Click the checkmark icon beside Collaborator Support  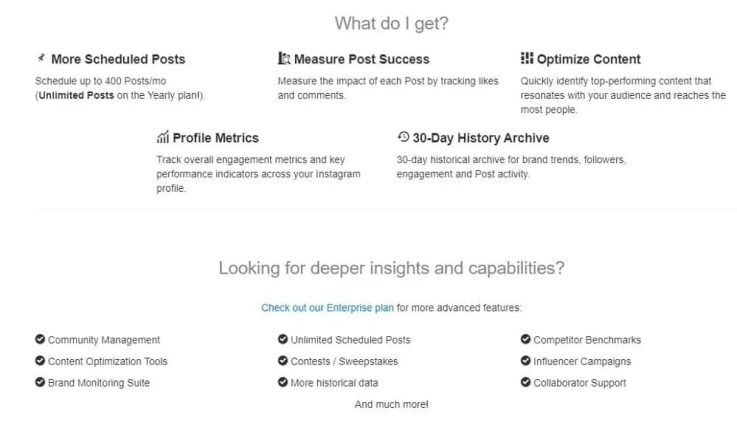pos(525,382)
